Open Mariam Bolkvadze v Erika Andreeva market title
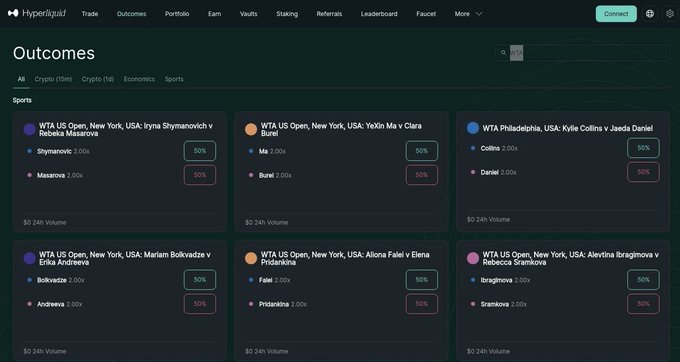Image resolution: width=680 pixels, height=362 pixels. point(125,258)
